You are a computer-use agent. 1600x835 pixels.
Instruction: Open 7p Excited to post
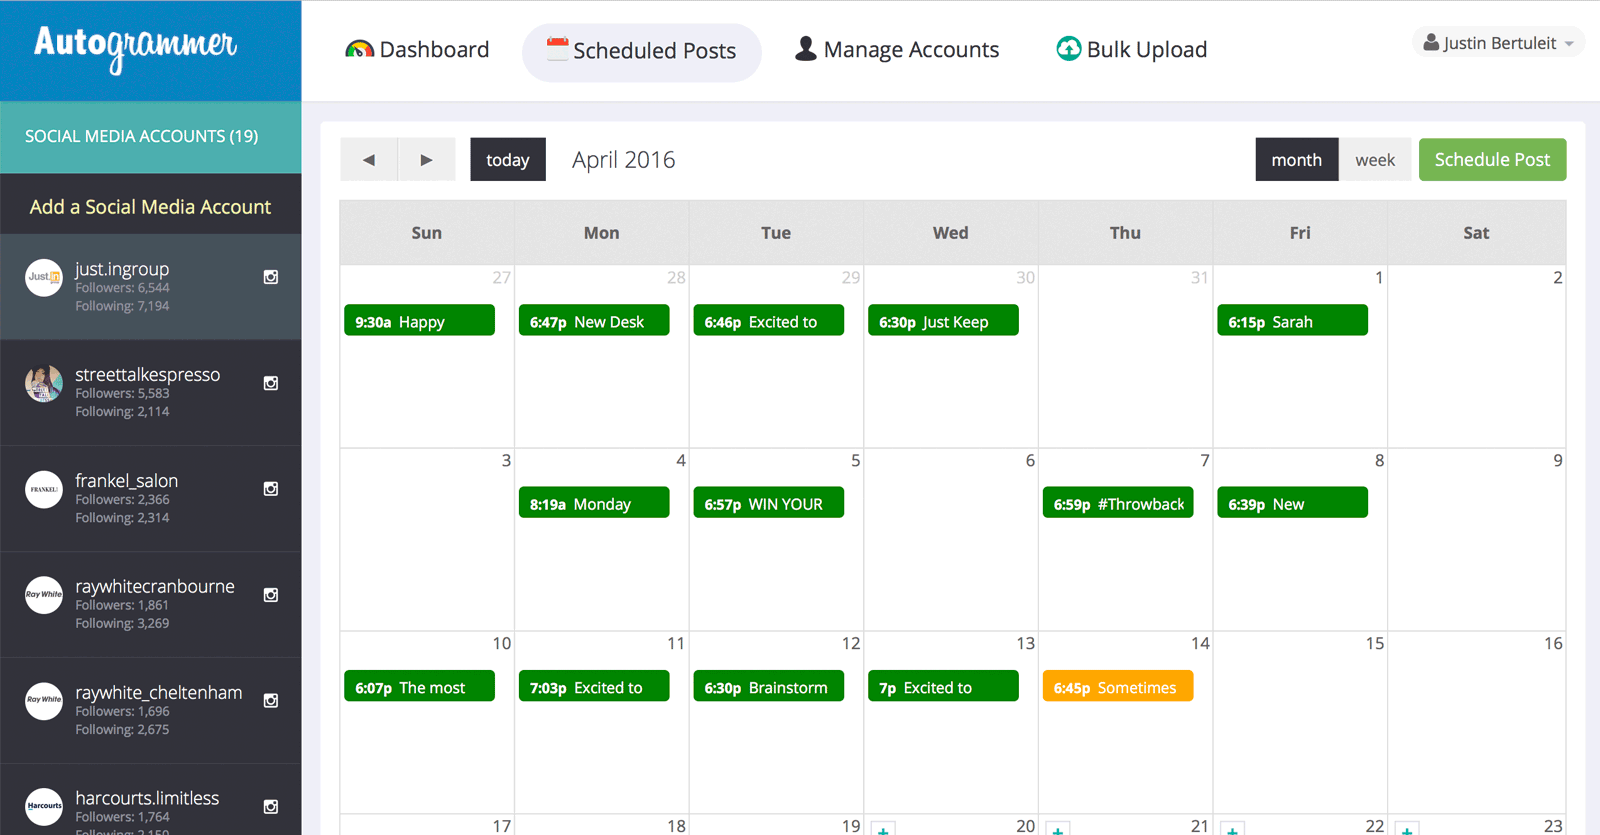(943, 686)
